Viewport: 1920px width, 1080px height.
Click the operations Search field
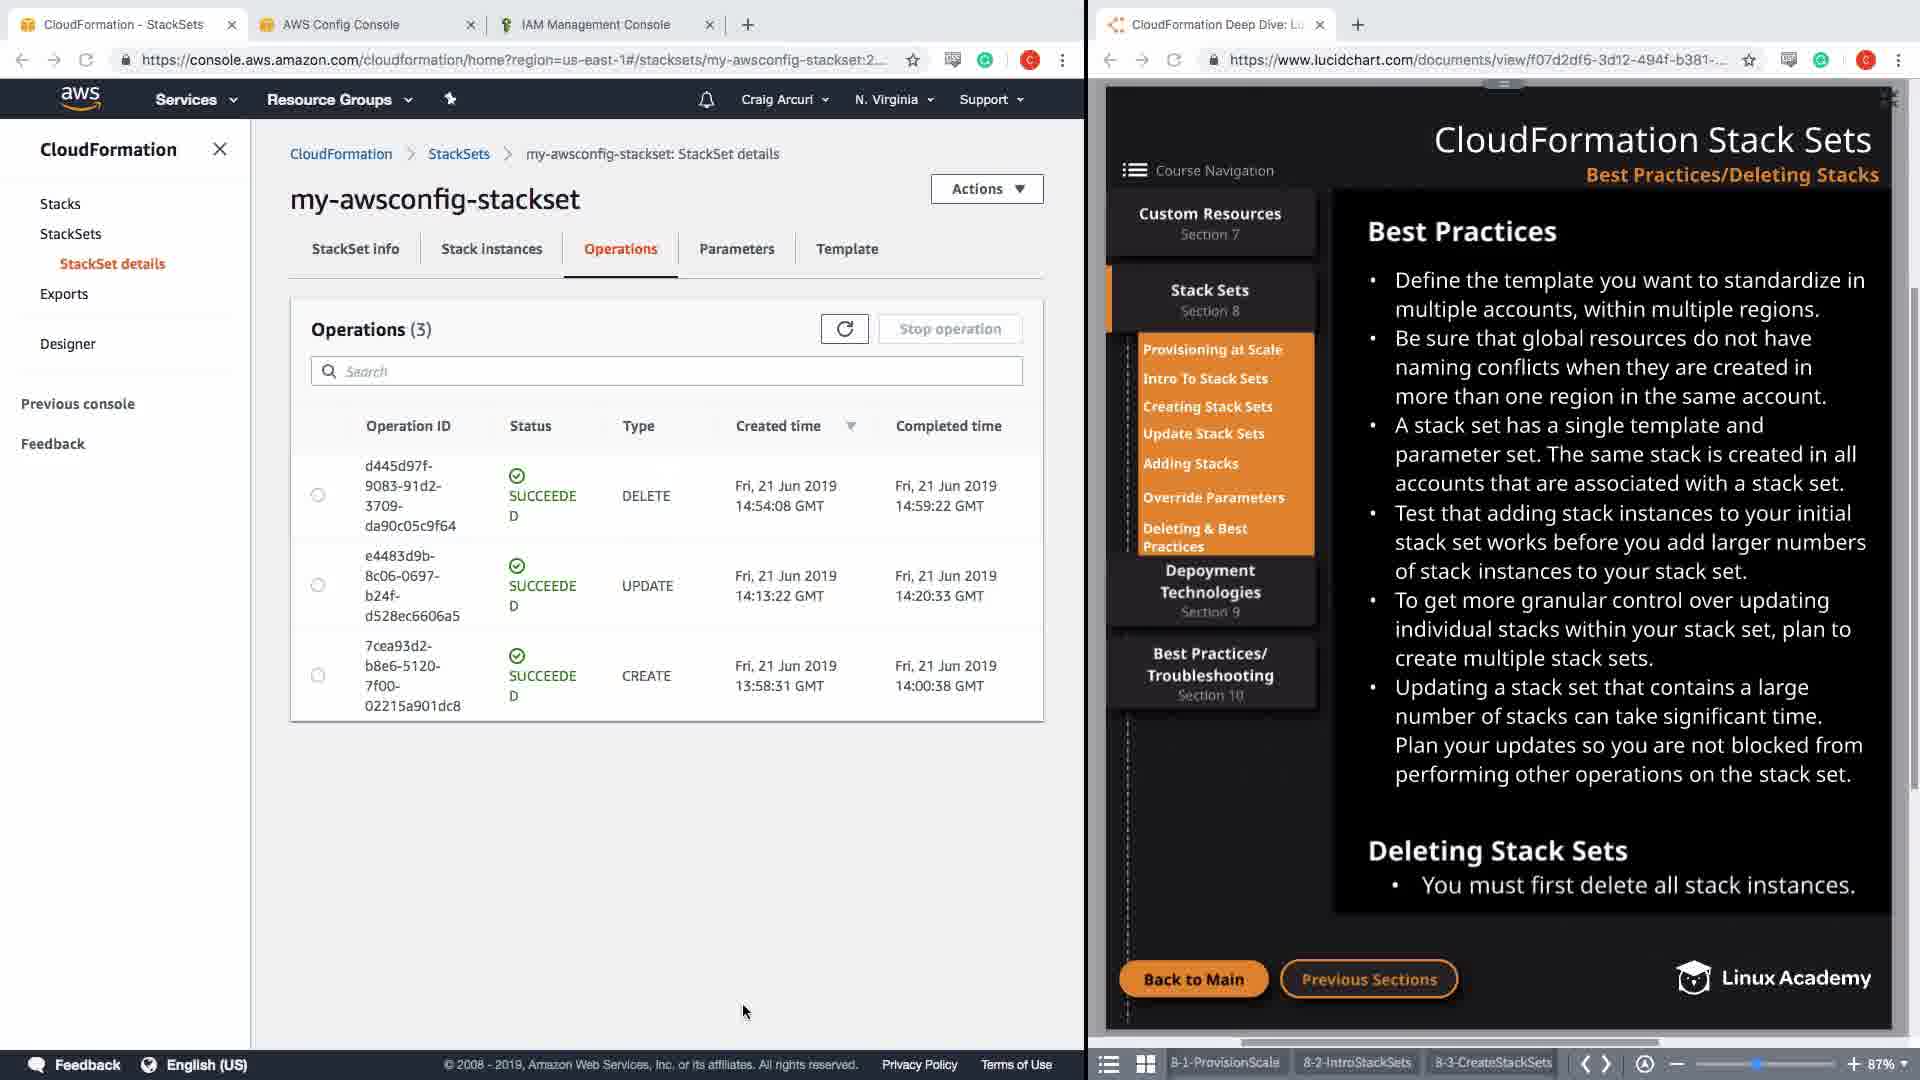(x=666, y=371)
